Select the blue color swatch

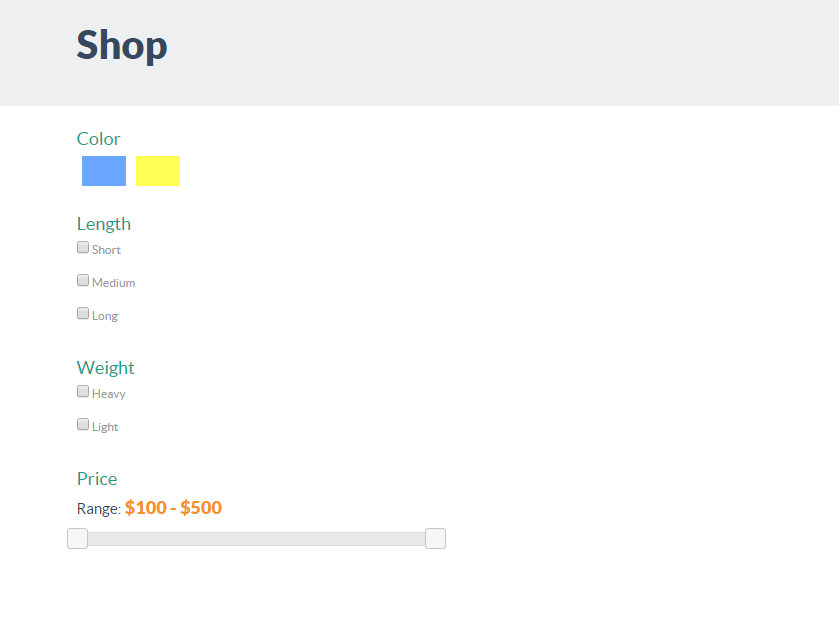(104, 171)
